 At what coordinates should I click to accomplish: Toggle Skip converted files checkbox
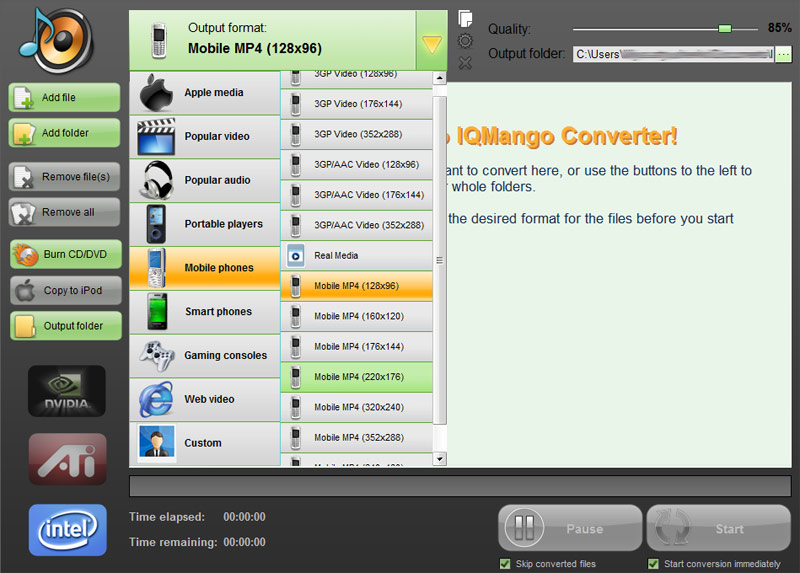(505, 564)
